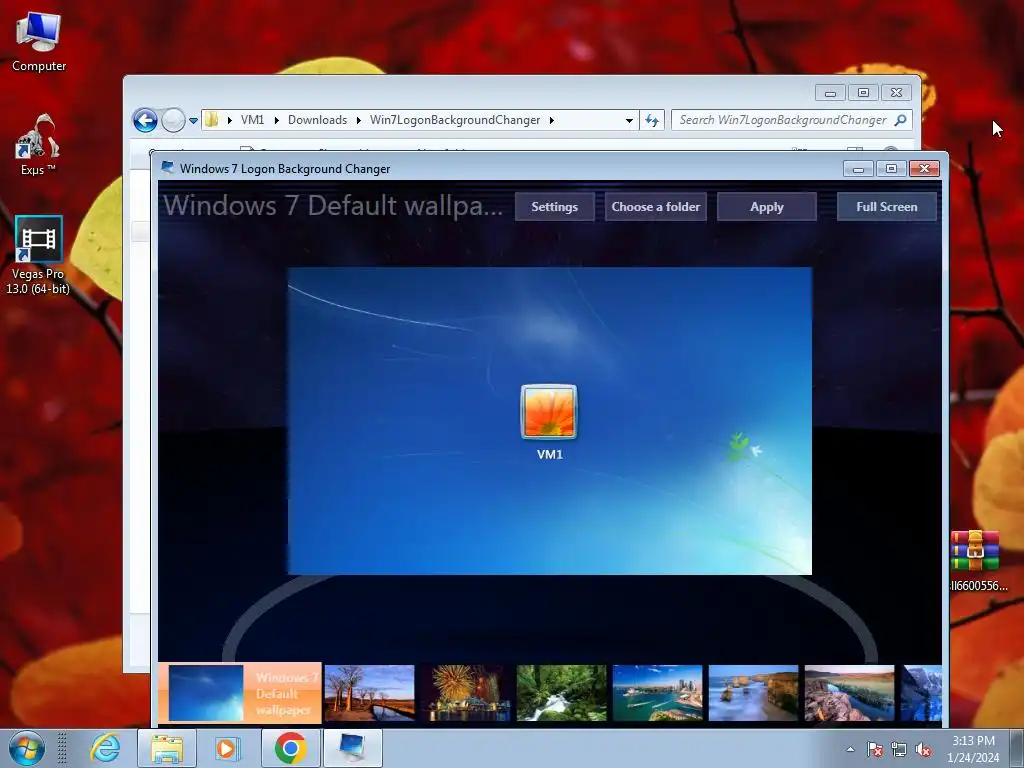Select the Windows 7 Default wallpaper thumbnail

pos(240,693)
